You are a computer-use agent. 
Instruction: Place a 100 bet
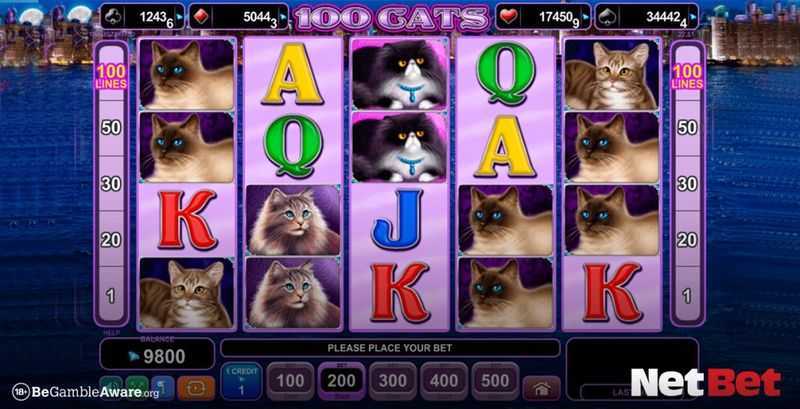click(x=290, y=381)
